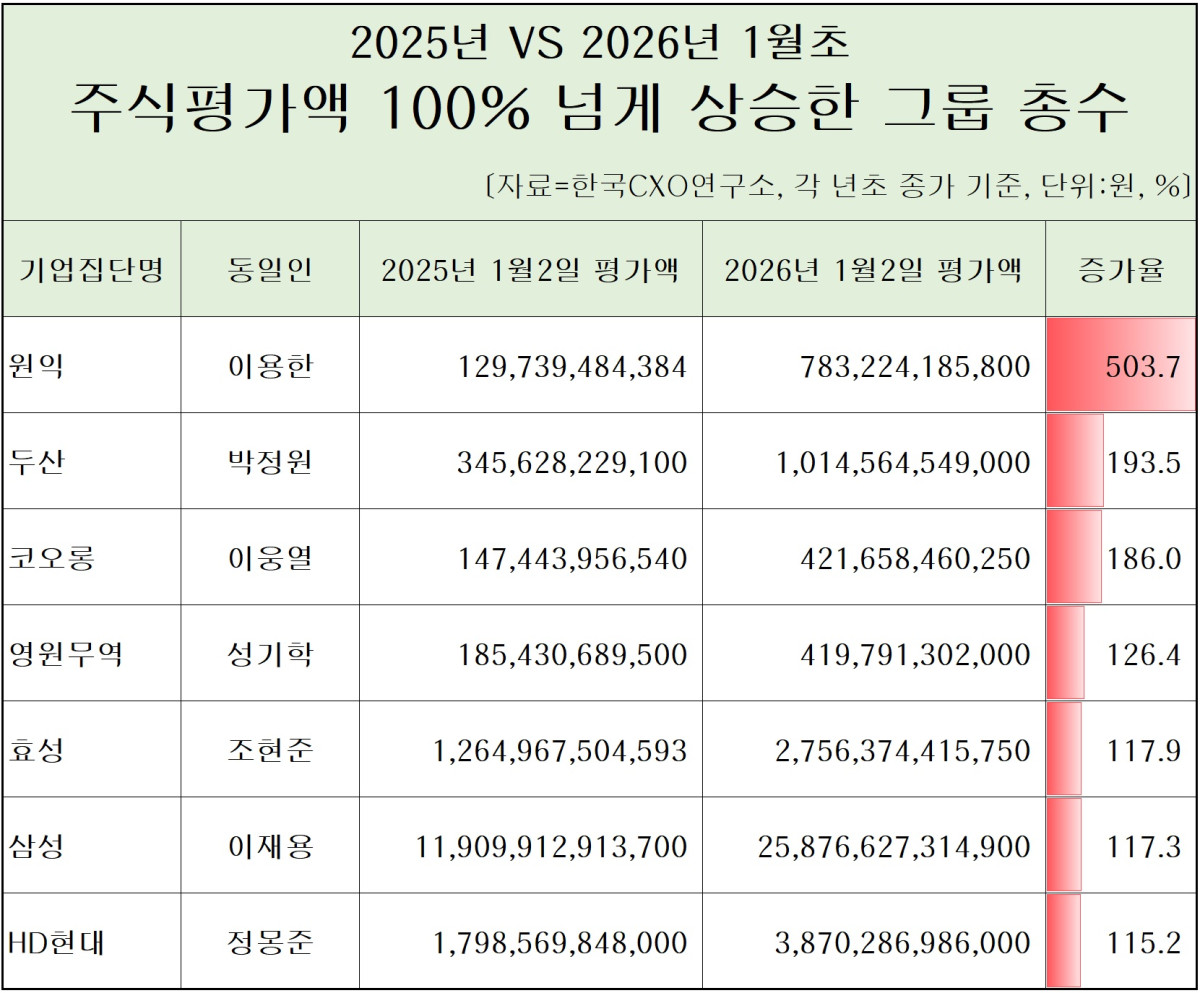Click the 증가율 column header
Screen dimensions: 1200x993
click(x=1118, y=268)
